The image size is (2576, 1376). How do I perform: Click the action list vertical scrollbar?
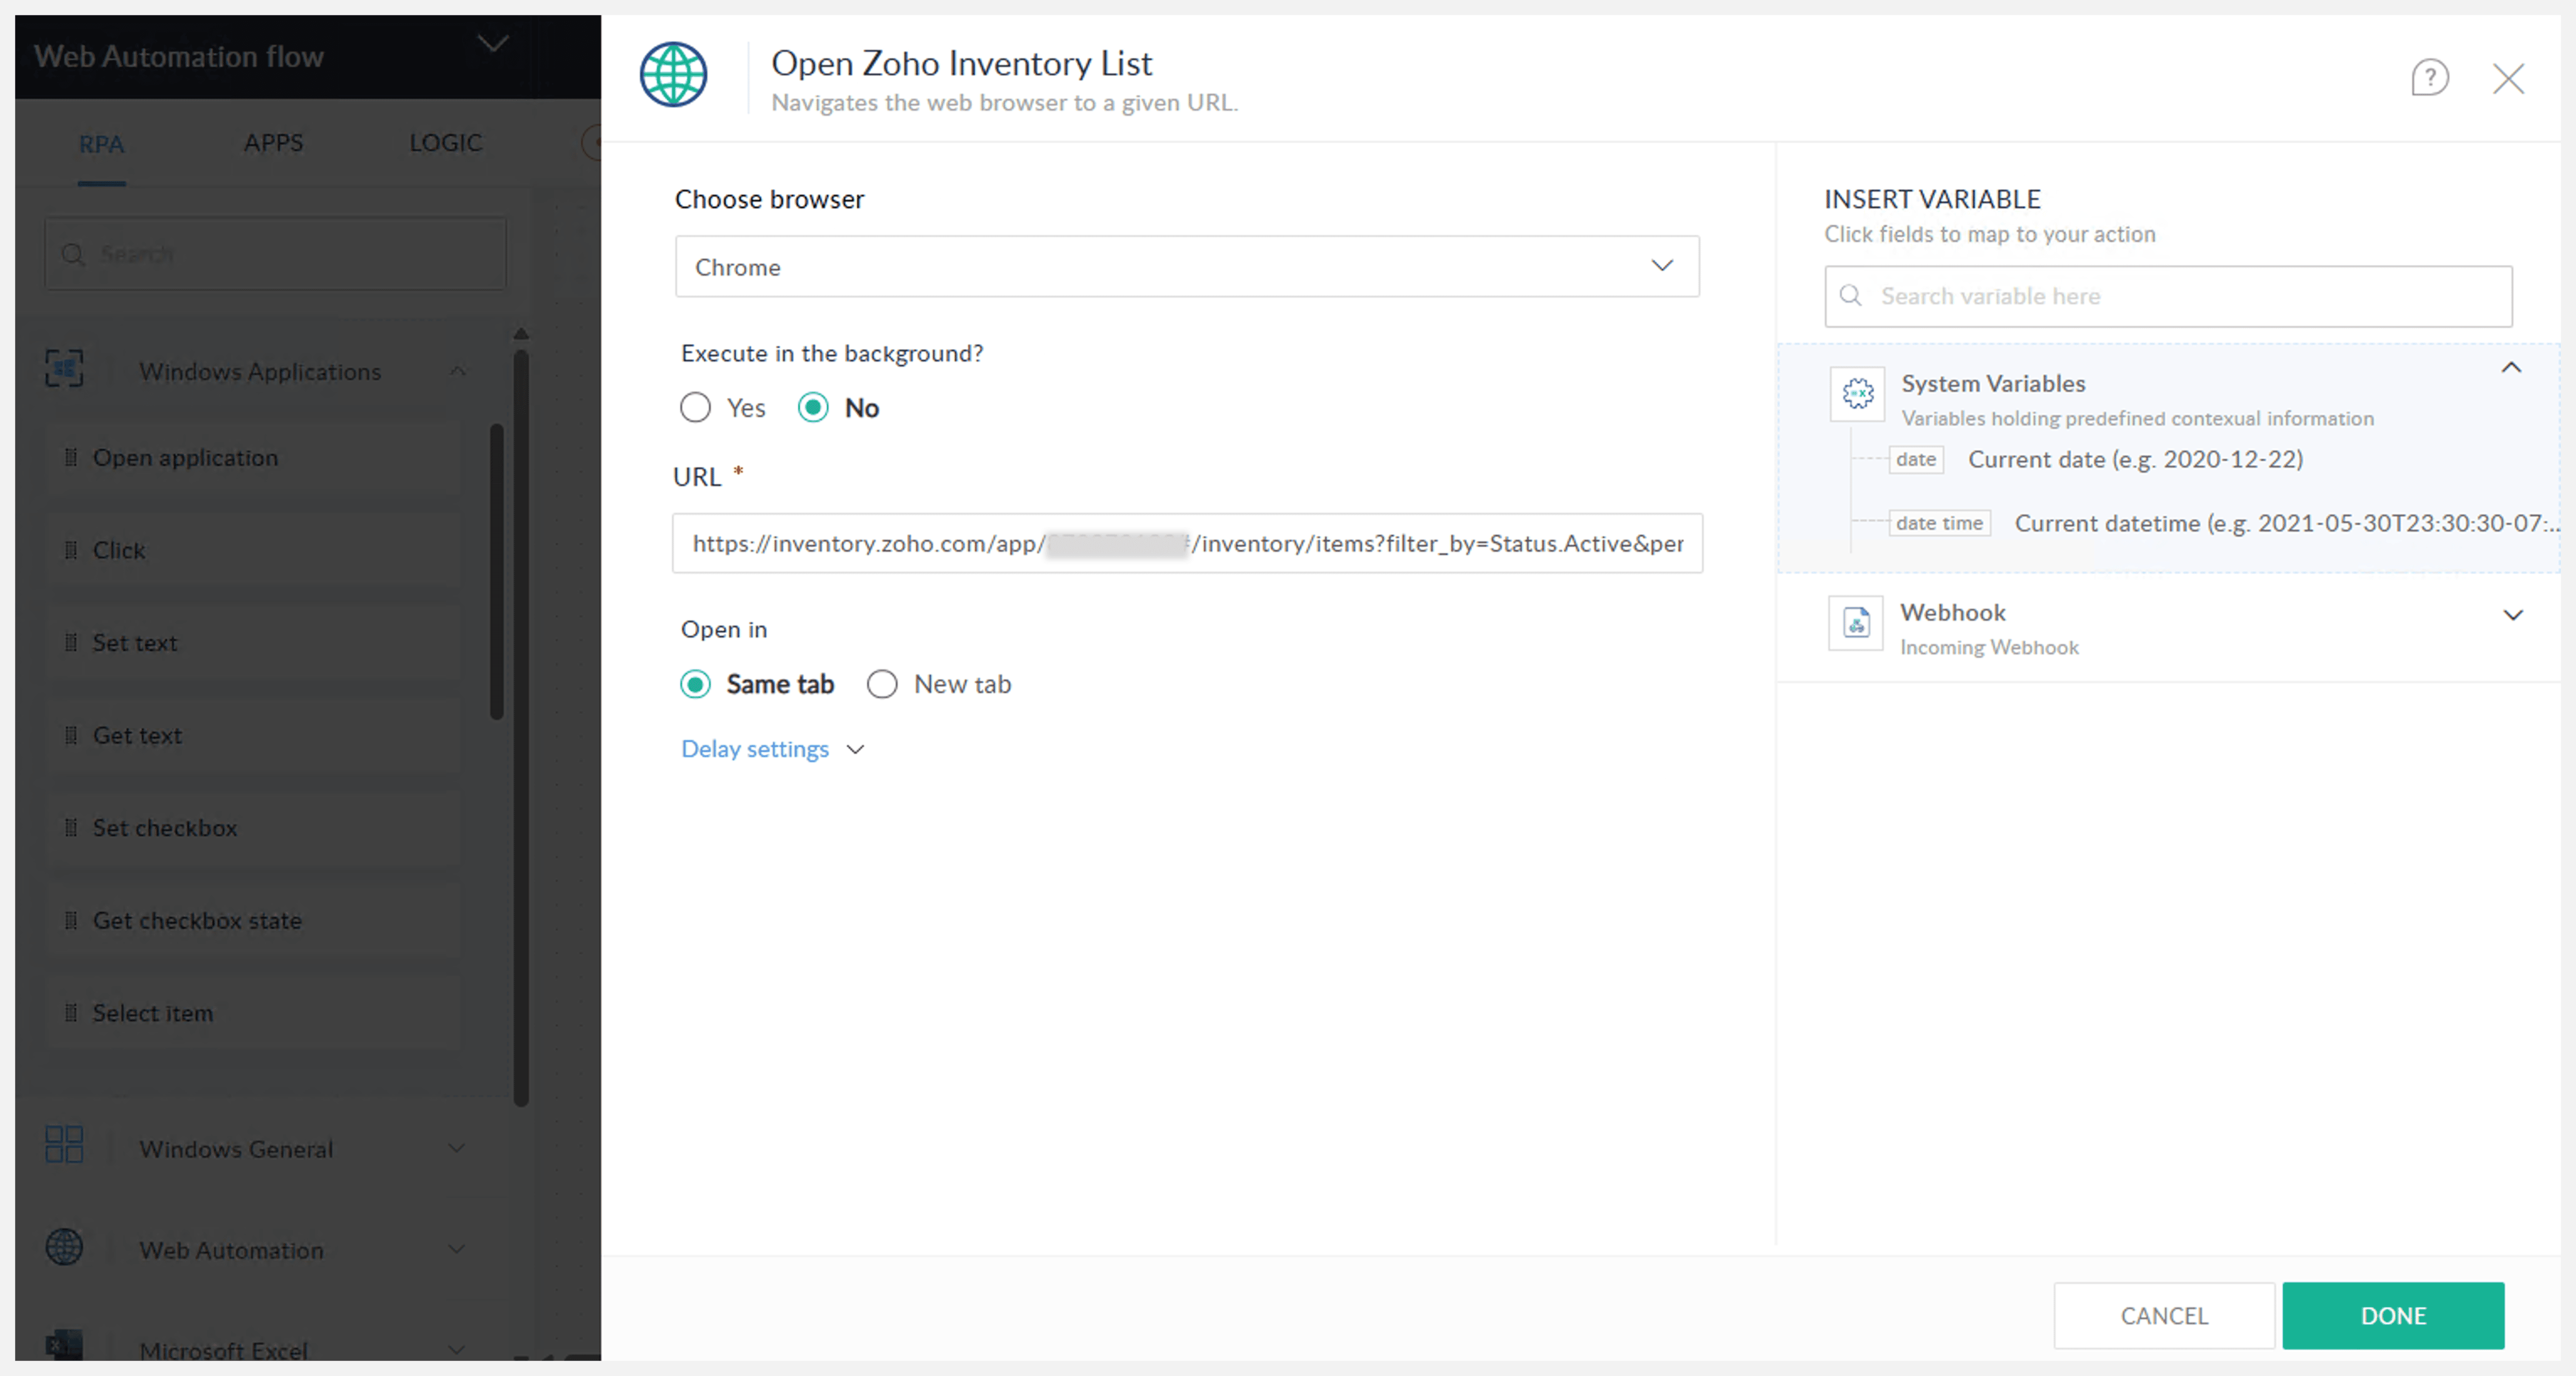(x=497, y=571)
